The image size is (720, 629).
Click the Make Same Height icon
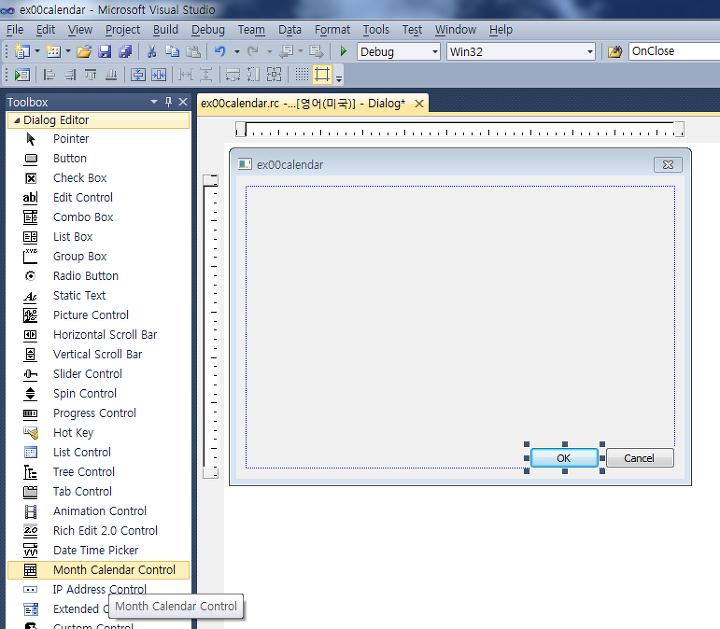[x=253, y=74]
